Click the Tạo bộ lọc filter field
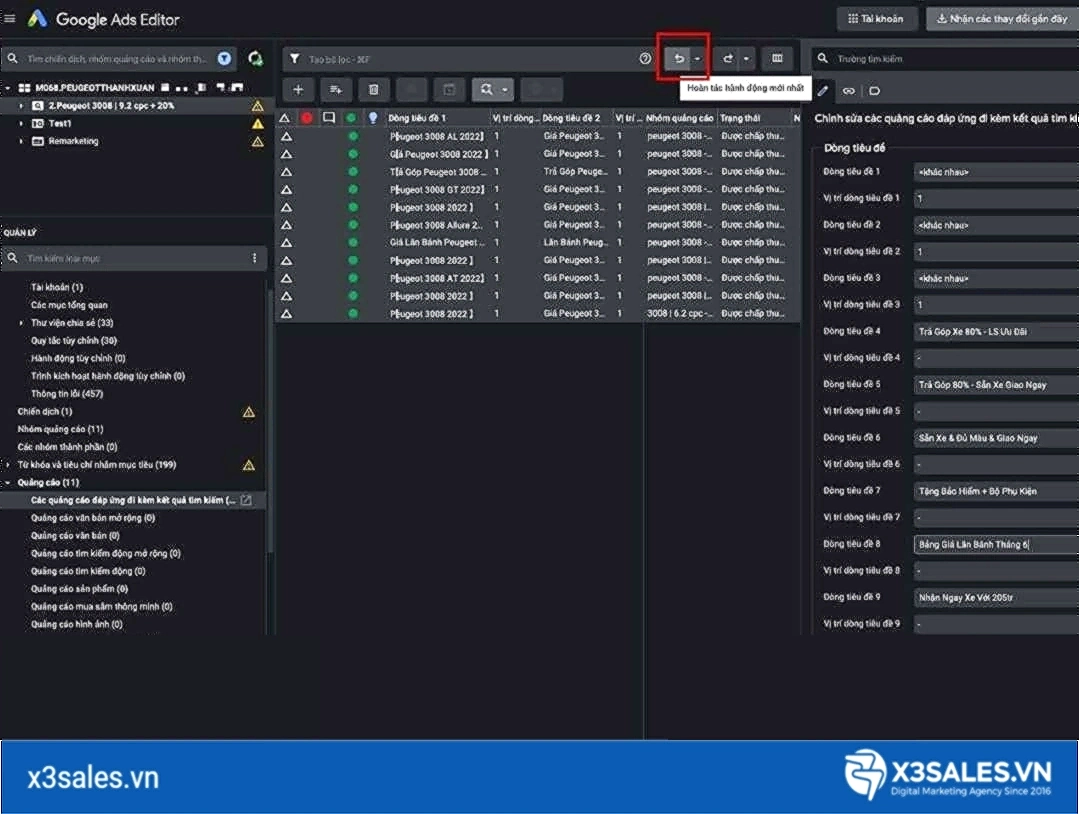This screenshot has height=814, width=1079. click(468, 59)
